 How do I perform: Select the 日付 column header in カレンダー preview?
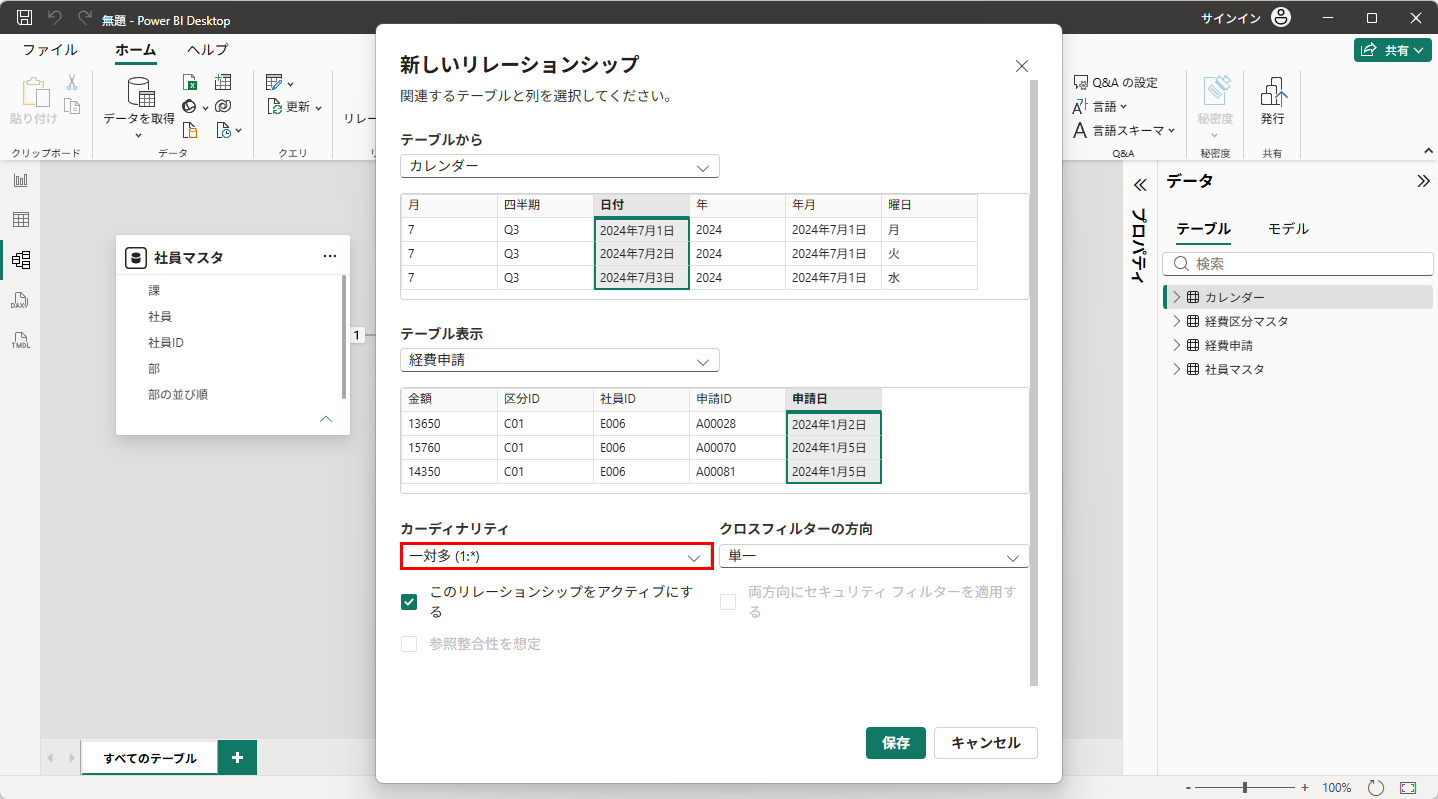click(641, 205)
